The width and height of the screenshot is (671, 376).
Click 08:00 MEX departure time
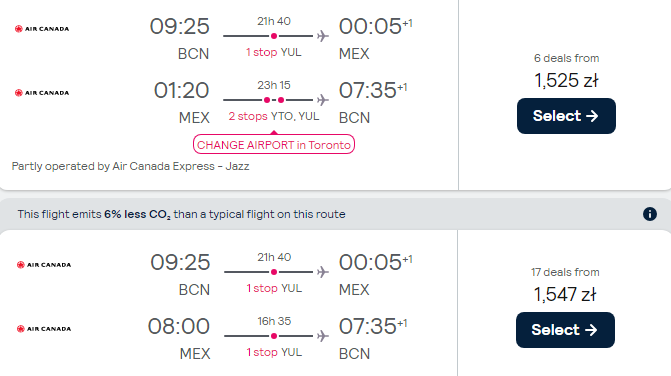click(179, 326)
